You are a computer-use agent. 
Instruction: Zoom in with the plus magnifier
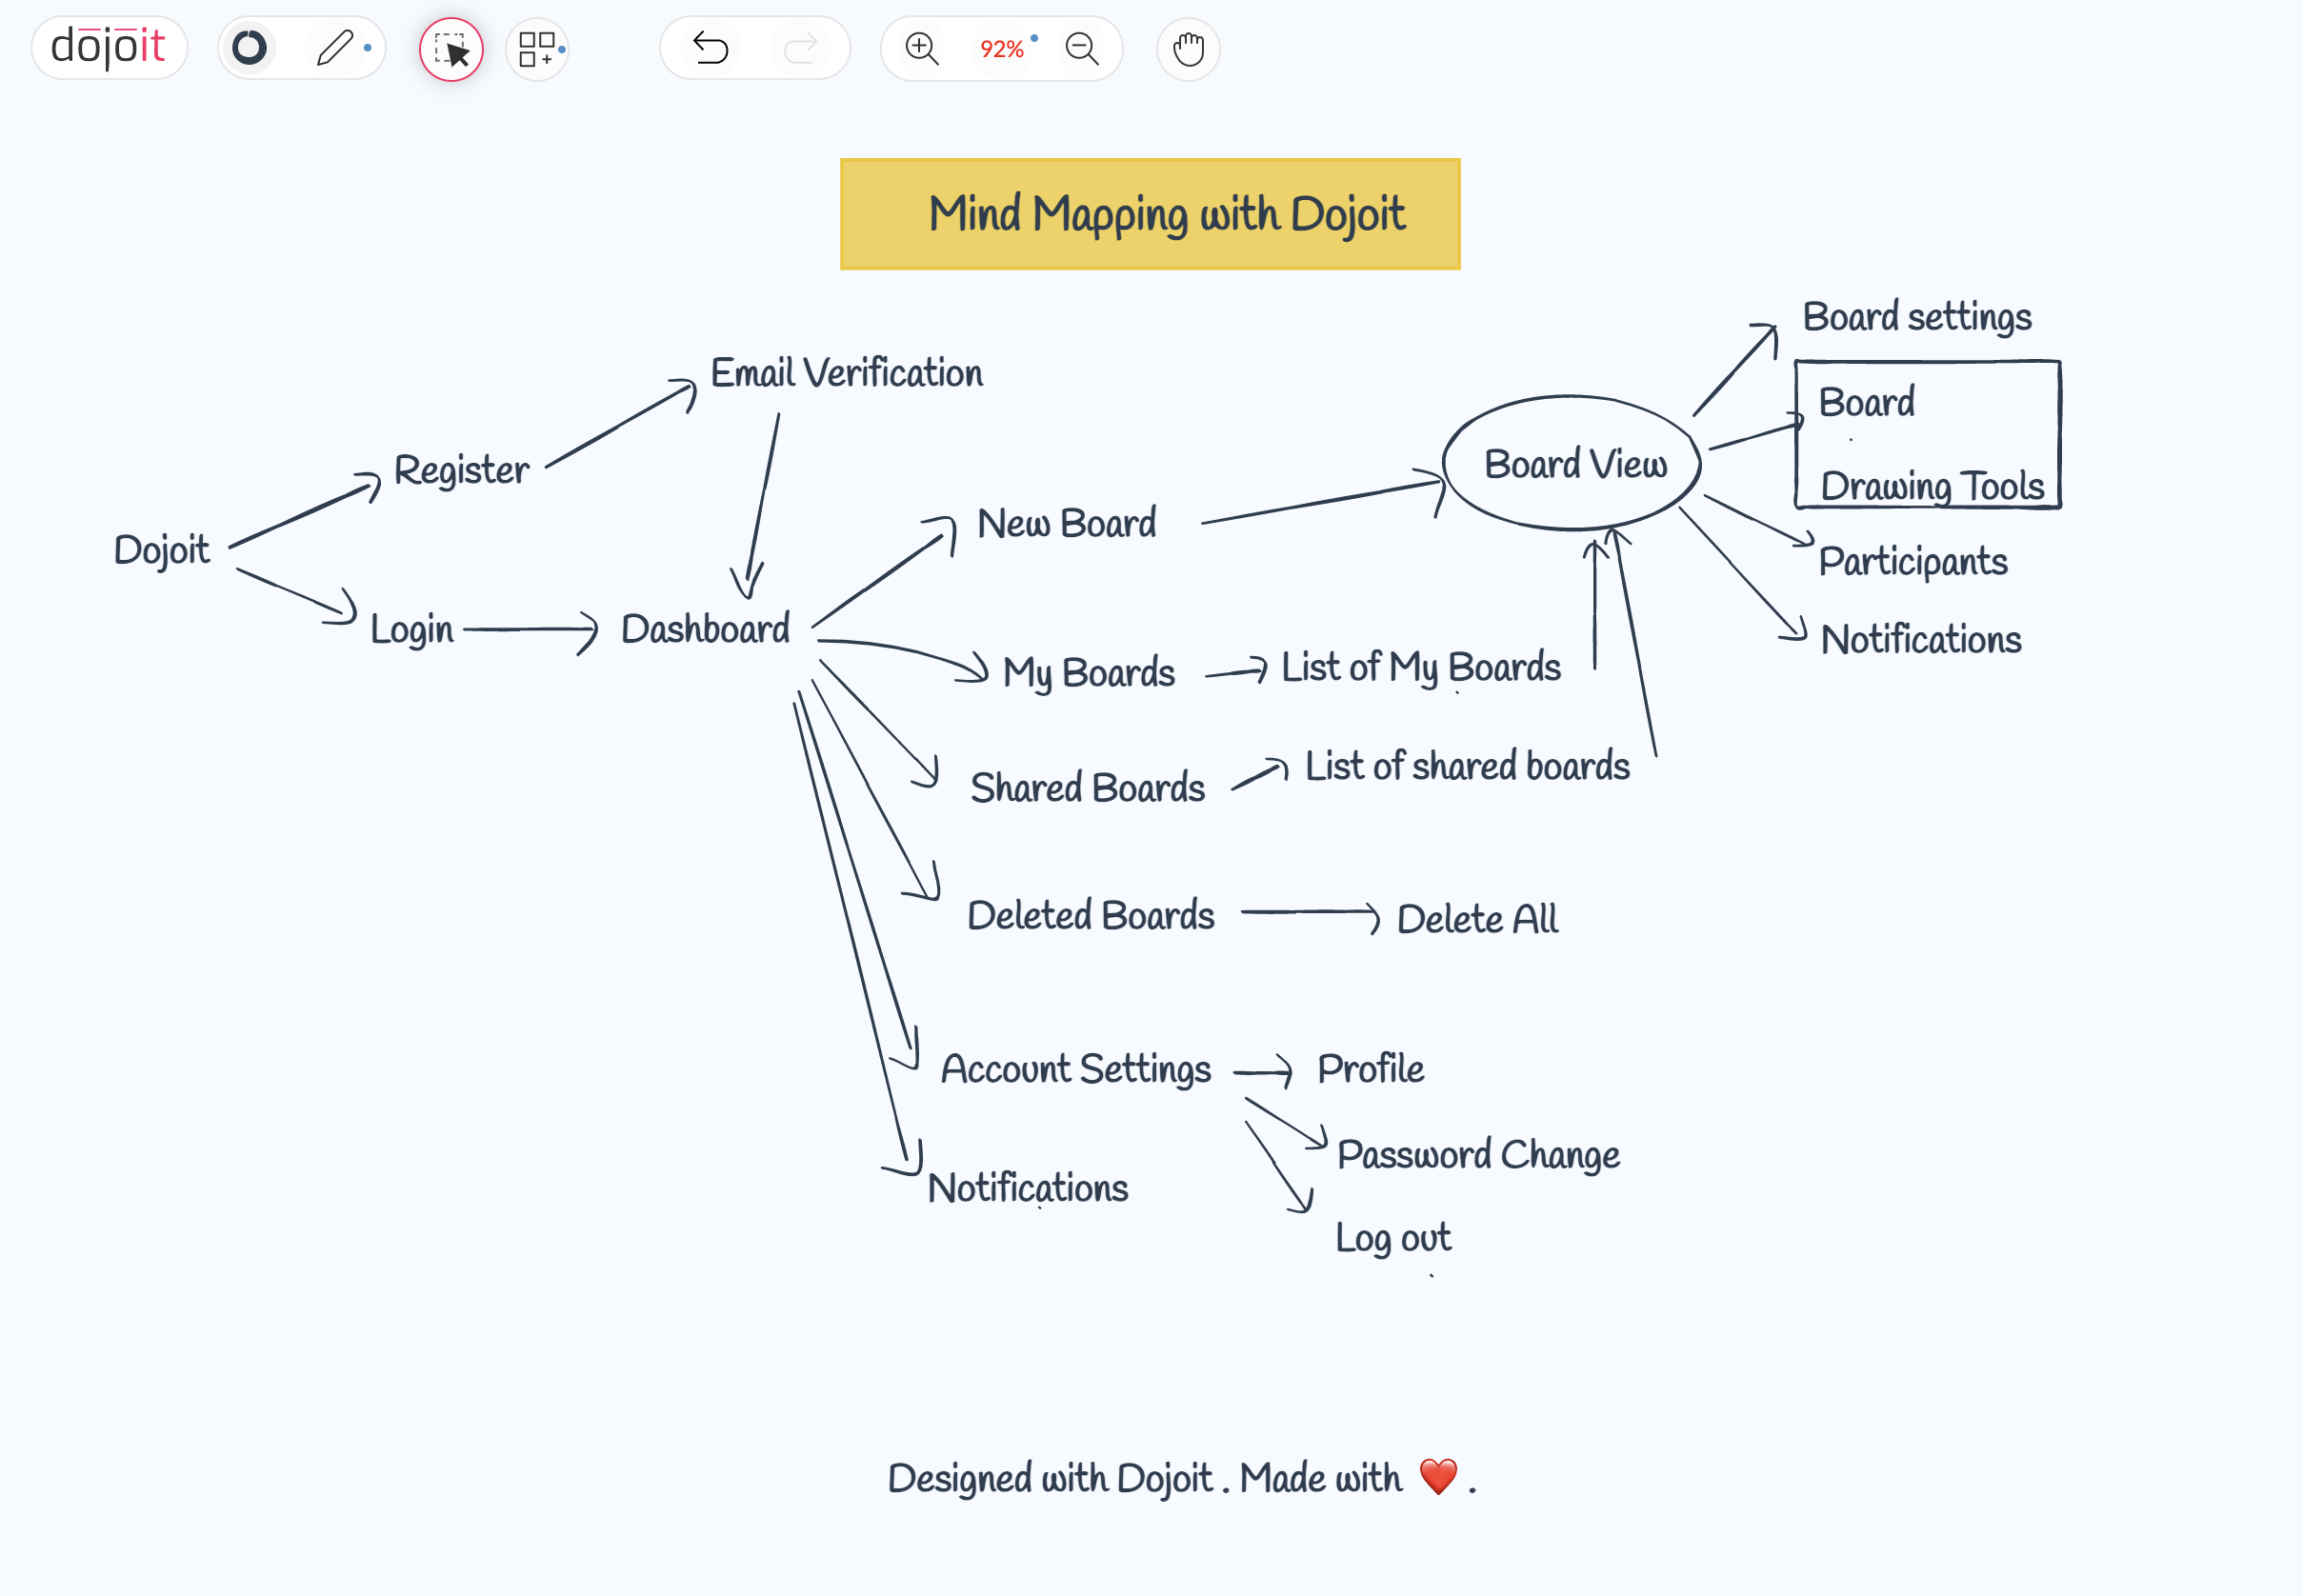click(x=921, y=47)
